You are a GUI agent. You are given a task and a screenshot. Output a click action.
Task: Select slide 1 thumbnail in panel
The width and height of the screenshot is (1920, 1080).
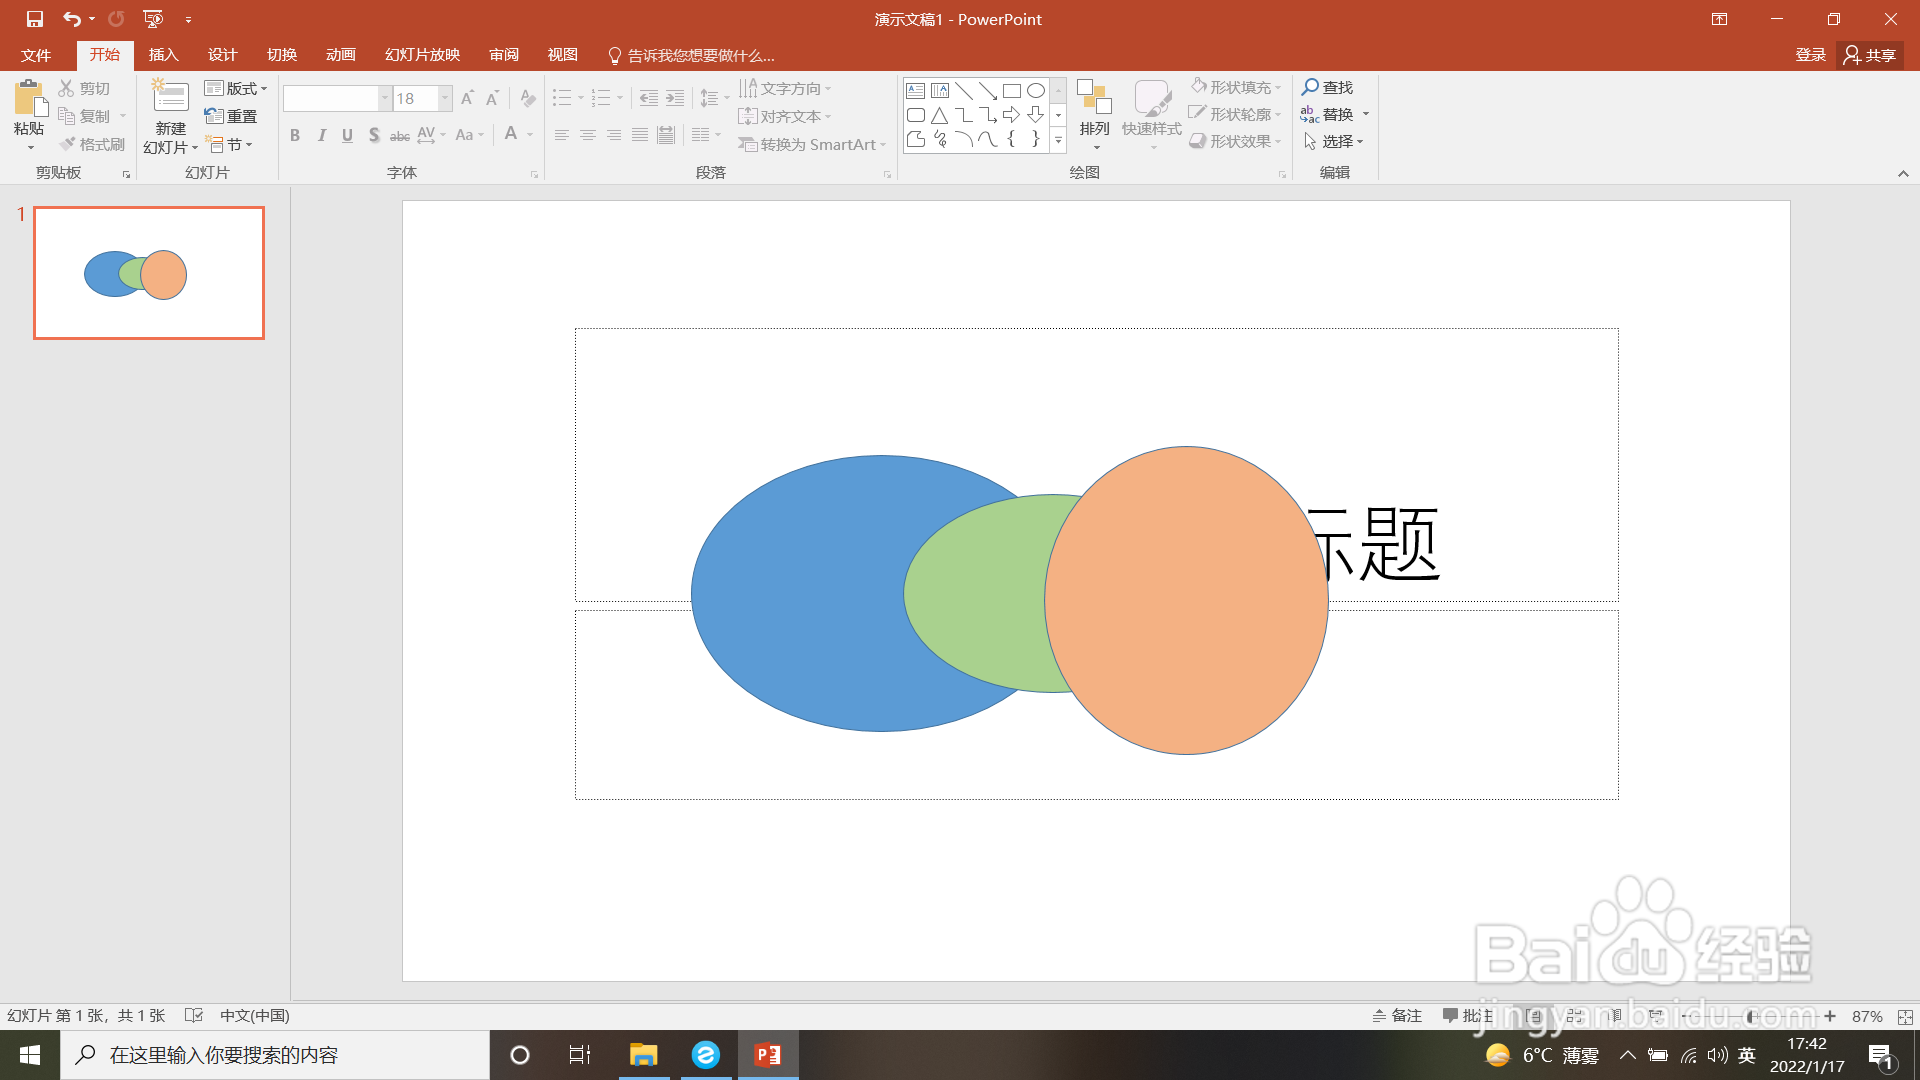149,273
